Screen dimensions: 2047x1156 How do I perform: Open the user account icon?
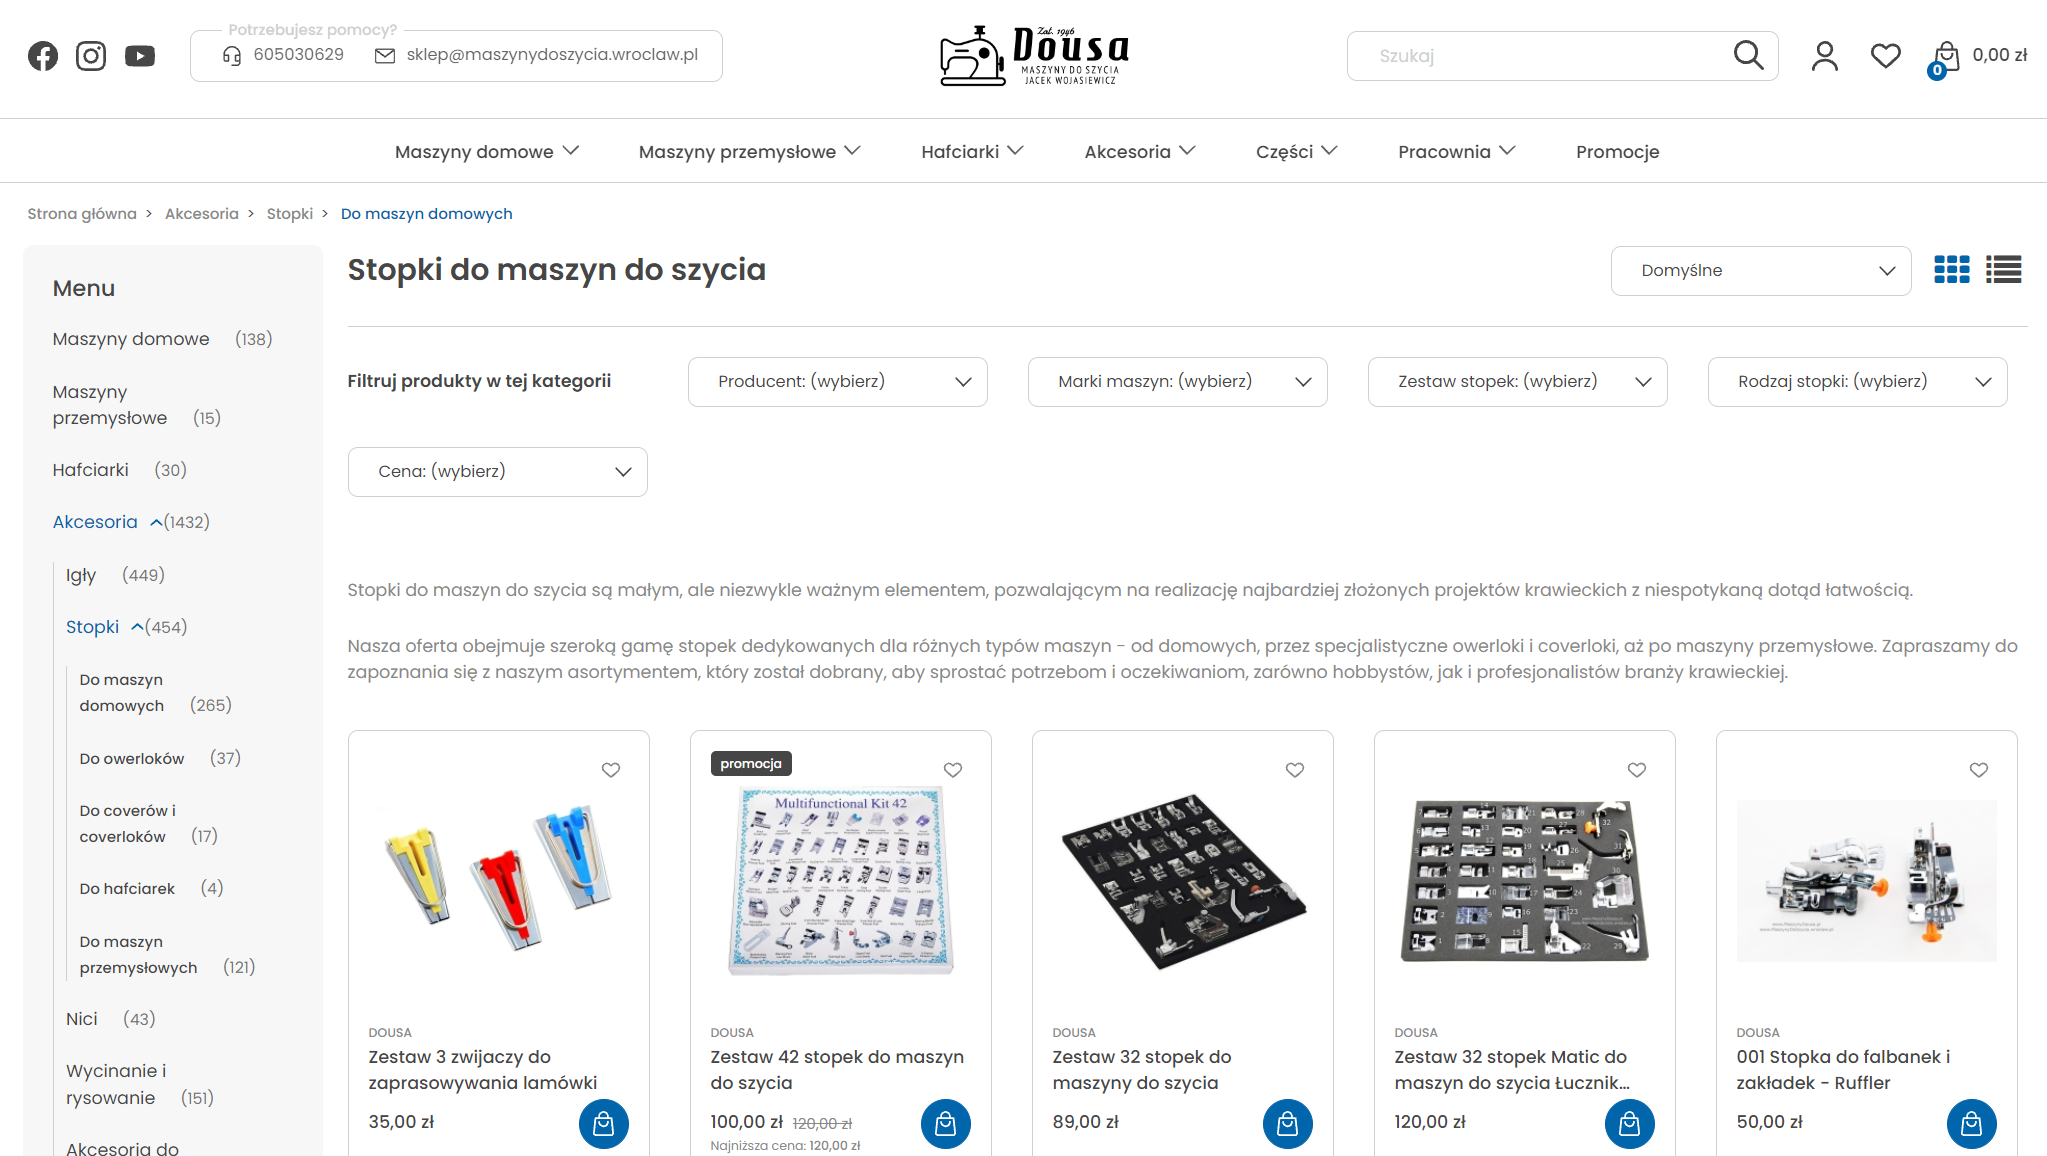(x=1825, y=56)
